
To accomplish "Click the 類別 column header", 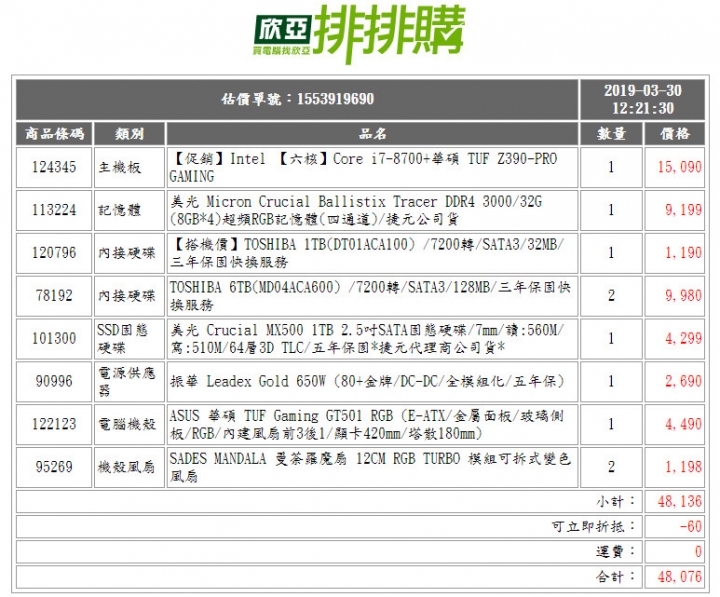I will (x=129, y=134).
